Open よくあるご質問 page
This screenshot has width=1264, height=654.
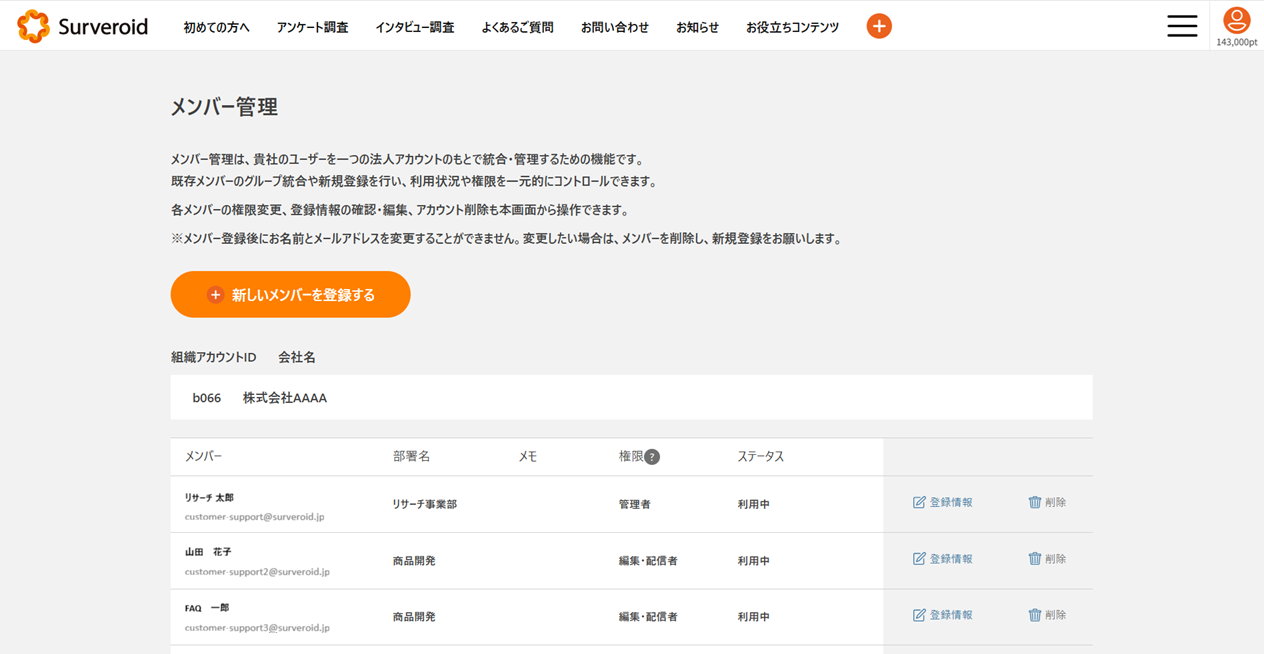[517, 28]
